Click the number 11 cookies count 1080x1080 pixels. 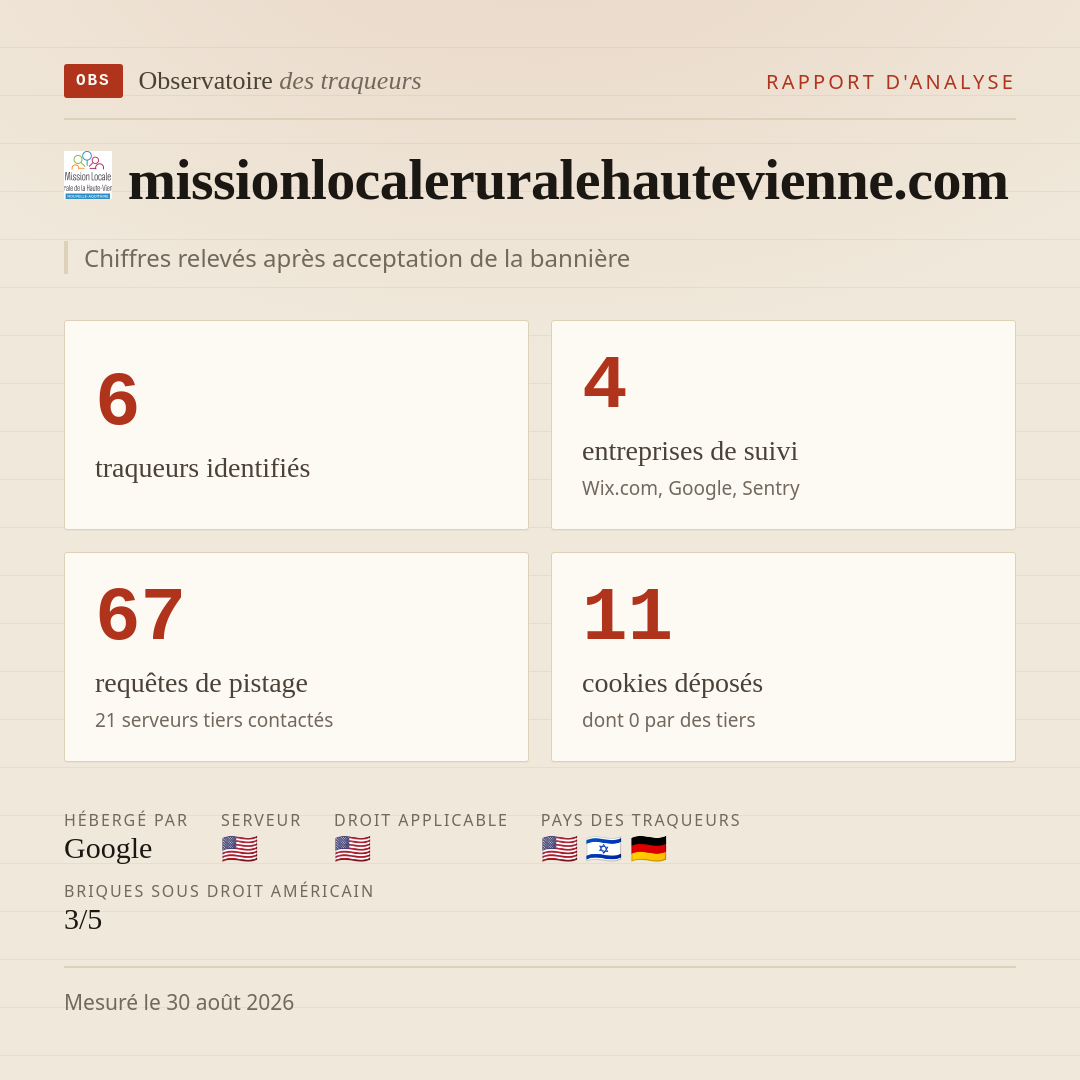pos(627,614)
